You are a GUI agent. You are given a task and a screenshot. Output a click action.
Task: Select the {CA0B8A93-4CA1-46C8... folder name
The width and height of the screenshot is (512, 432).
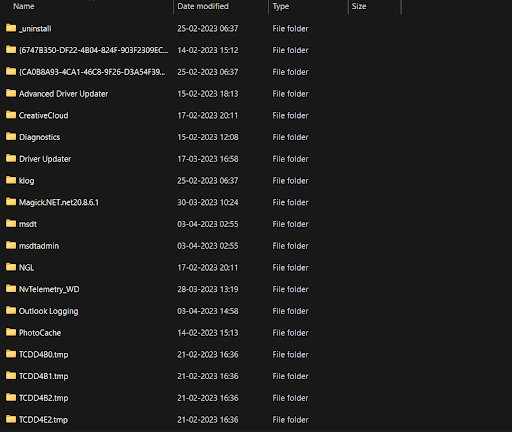coord(92,72)
